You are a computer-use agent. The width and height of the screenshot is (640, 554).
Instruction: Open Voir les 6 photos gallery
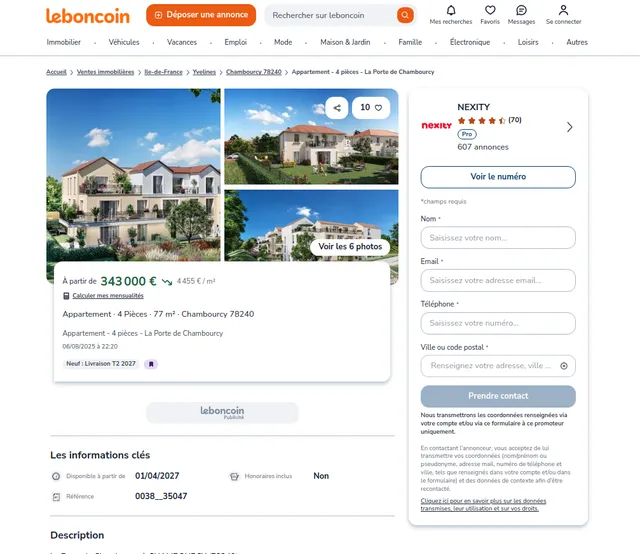click(350, 247)
